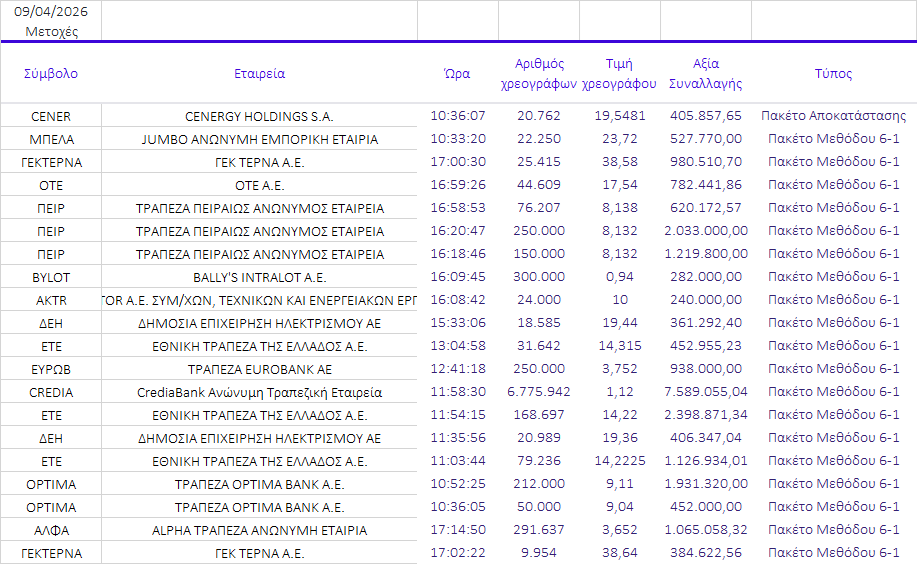Click the Εταιρεία column header
The height and width of the screenshot is (564, 917).
click(259, 73)
